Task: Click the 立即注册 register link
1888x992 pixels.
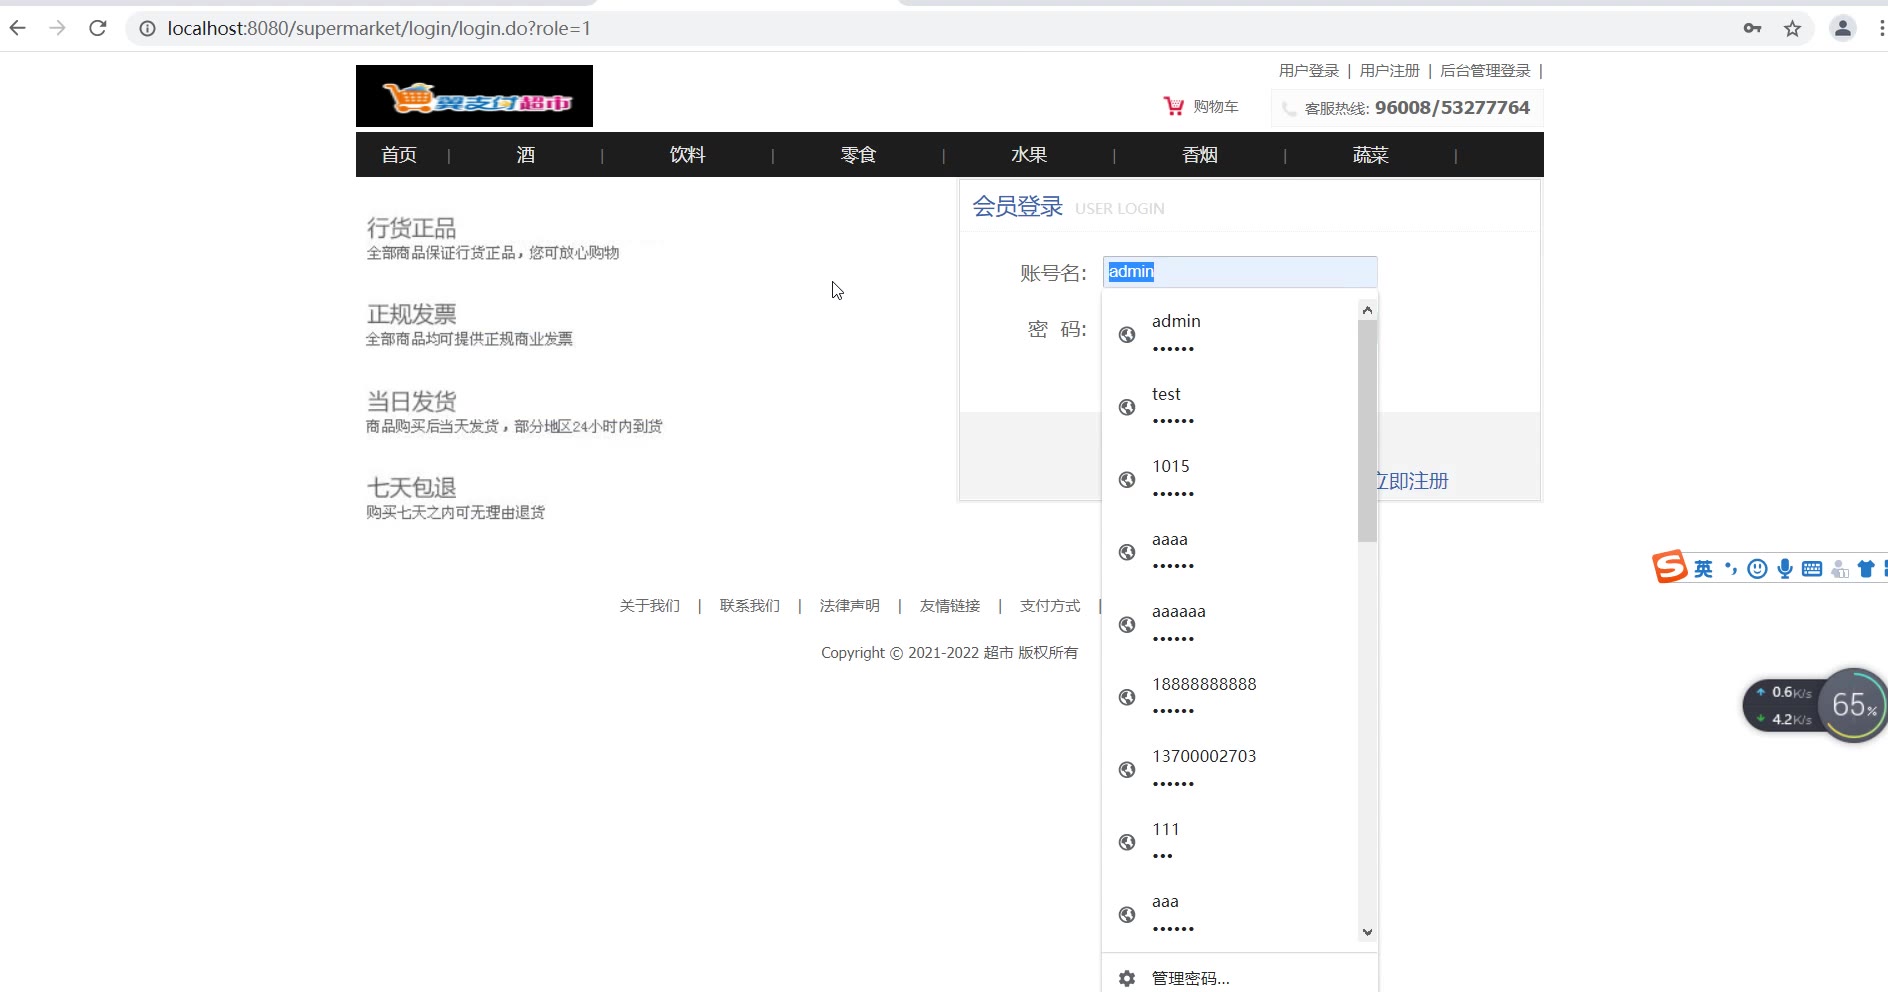Action: [x=1411, y=481]
